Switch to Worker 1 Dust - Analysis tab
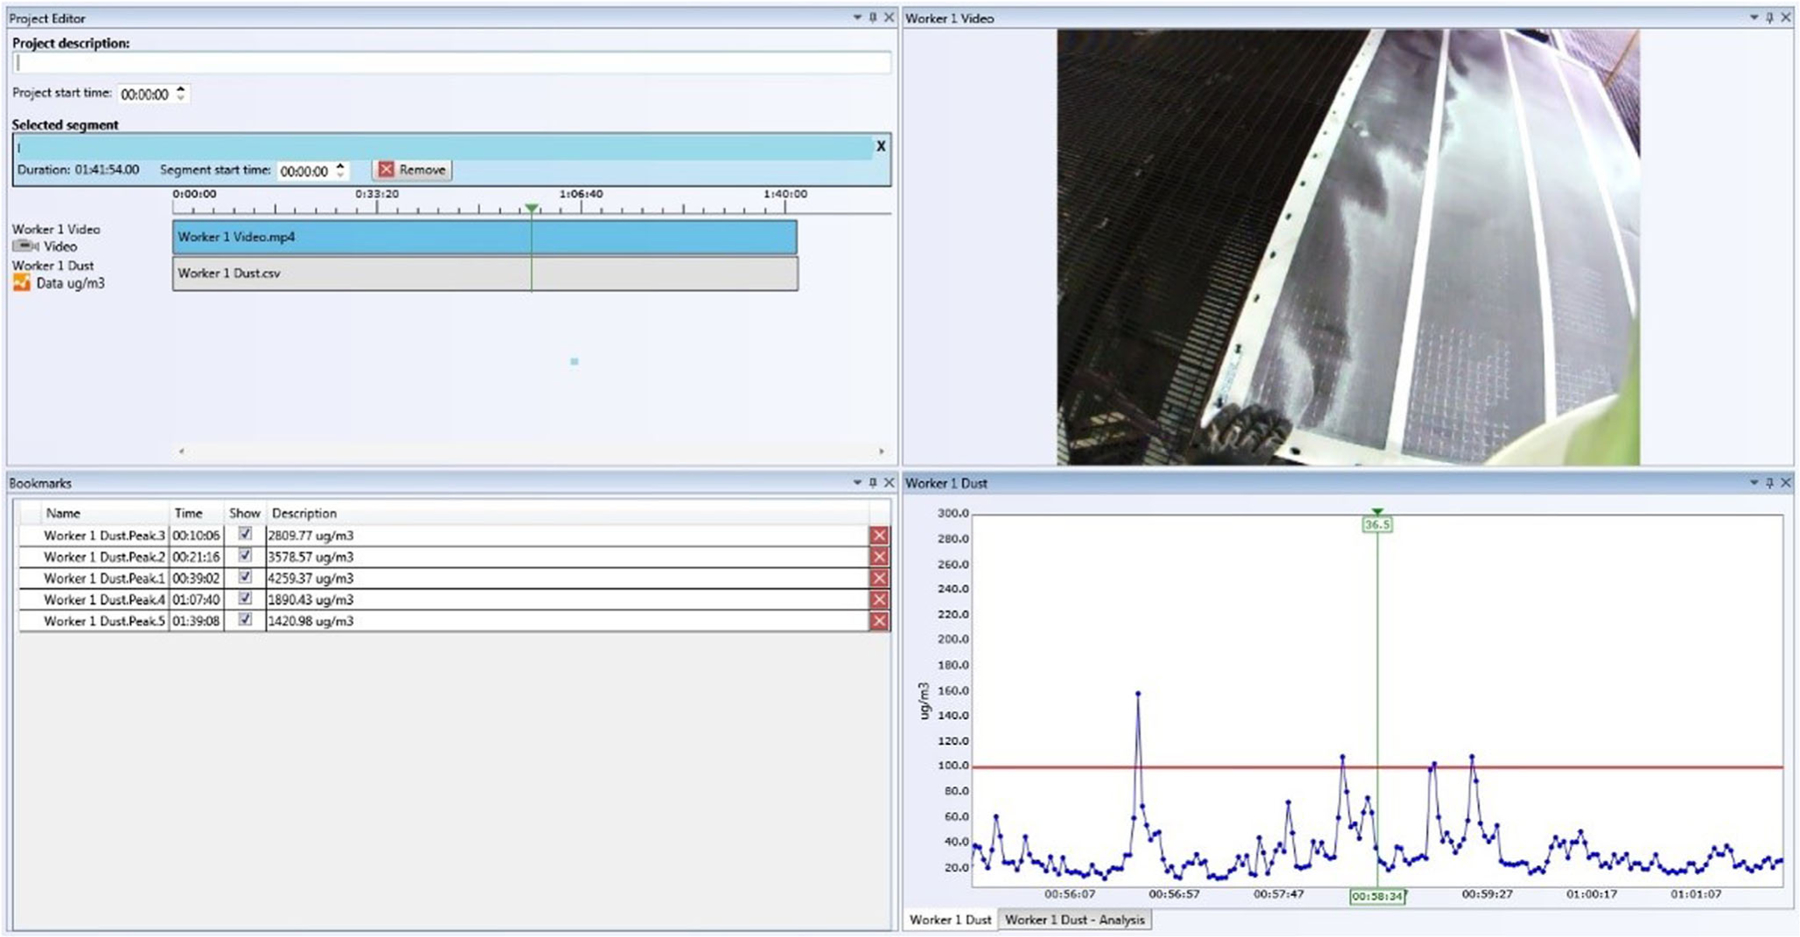 1074,920
